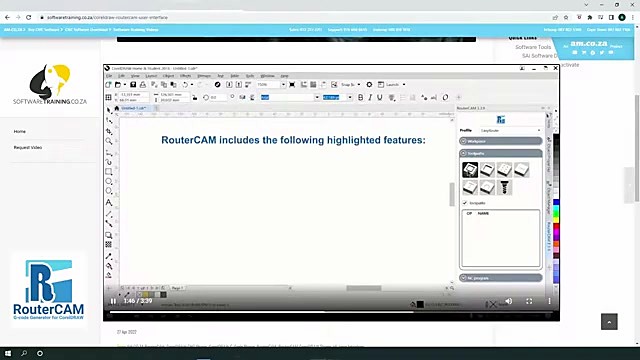Click the Request Video link
The height and width of the screenshot is (360, 640).
tap(28, 147)
